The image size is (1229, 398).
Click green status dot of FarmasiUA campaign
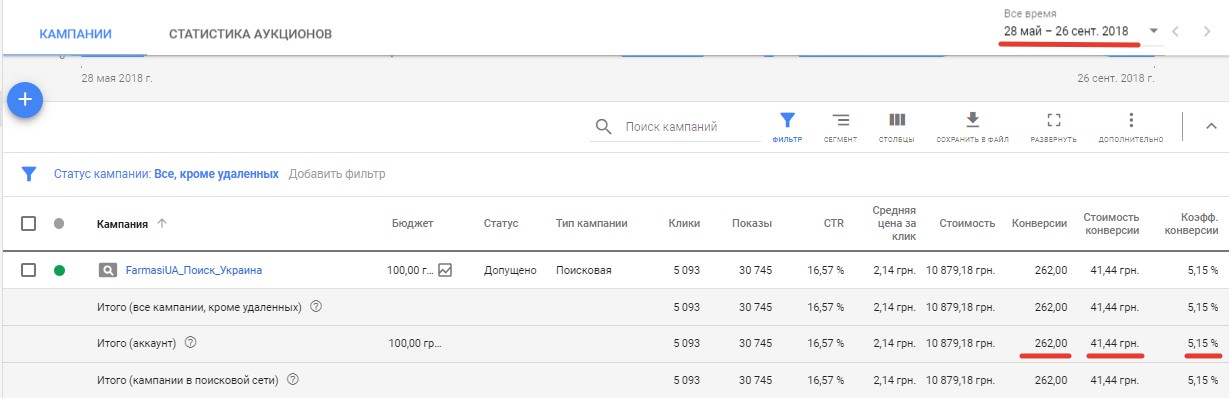coord(59,270)
